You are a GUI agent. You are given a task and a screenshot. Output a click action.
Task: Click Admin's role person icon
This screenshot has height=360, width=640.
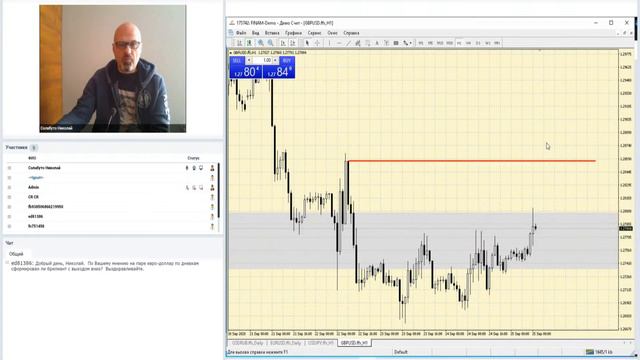pos(212,187)
